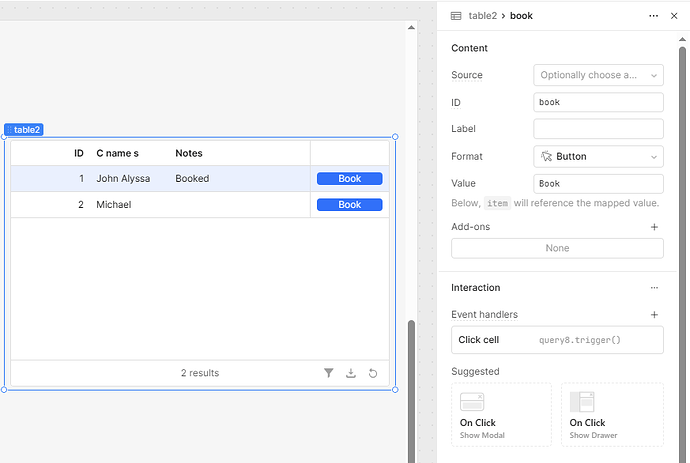Open the Source dropdown
The image size is (690, 463).
coord(598,75)
